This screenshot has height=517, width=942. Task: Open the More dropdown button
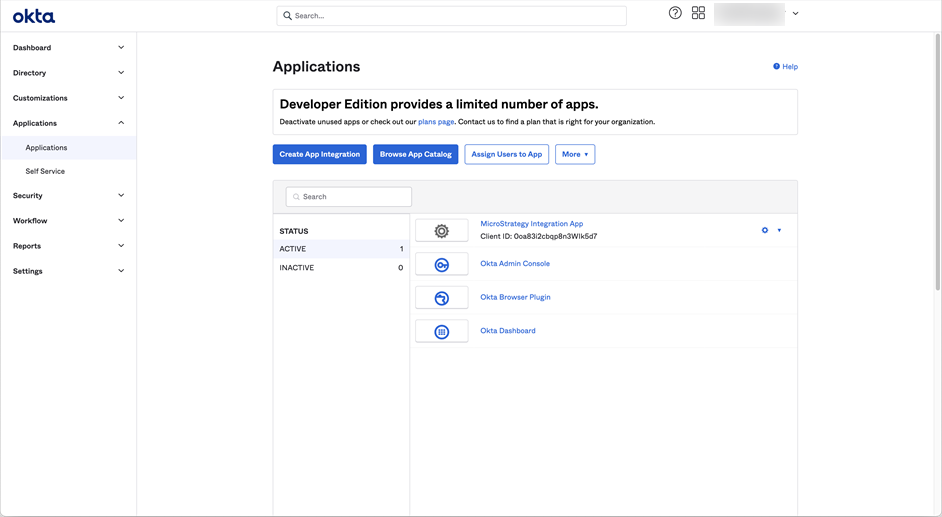click(x=575, y=154)
